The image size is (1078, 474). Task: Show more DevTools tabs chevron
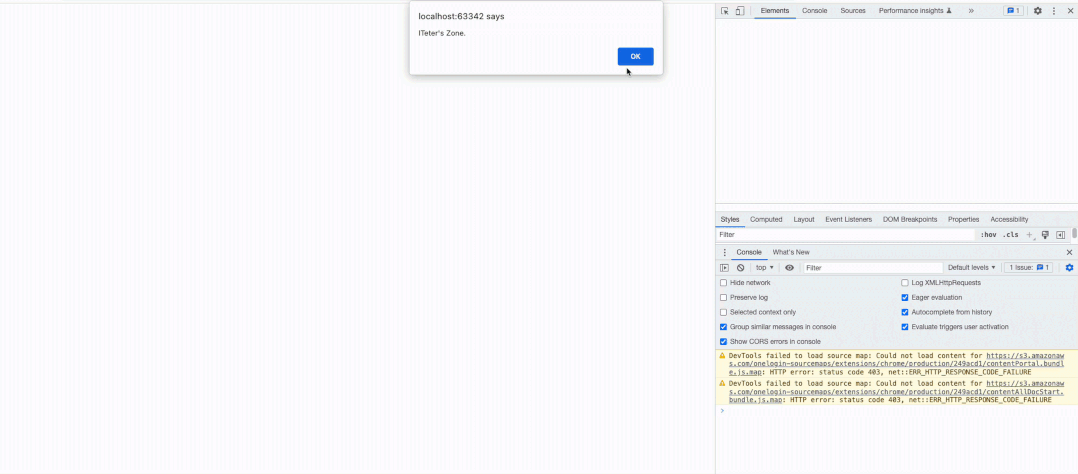[971, 11]
